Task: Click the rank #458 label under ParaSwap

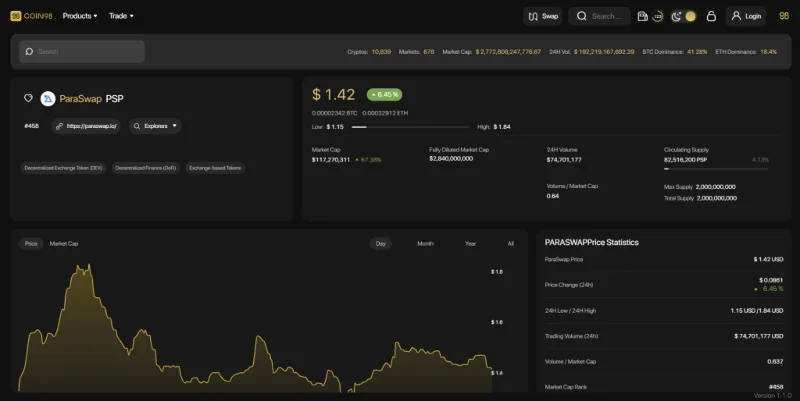Action: coord(31,126)
